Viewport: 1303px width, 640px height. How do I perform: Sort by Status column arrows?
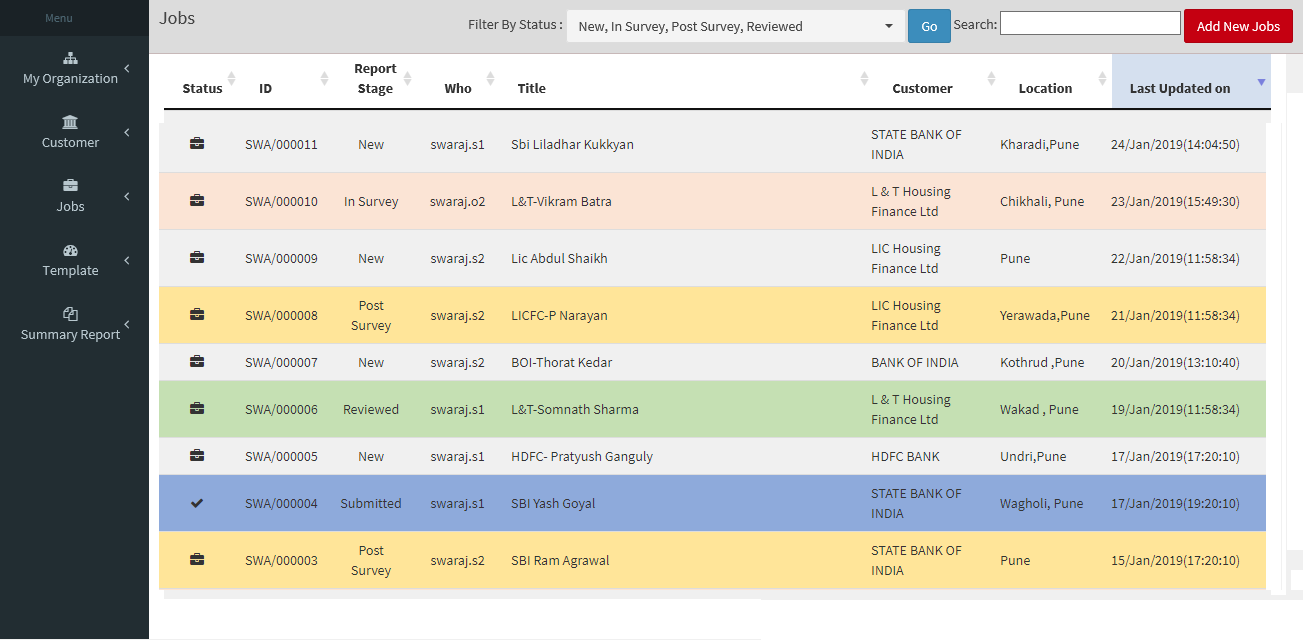tap(232, 78)
